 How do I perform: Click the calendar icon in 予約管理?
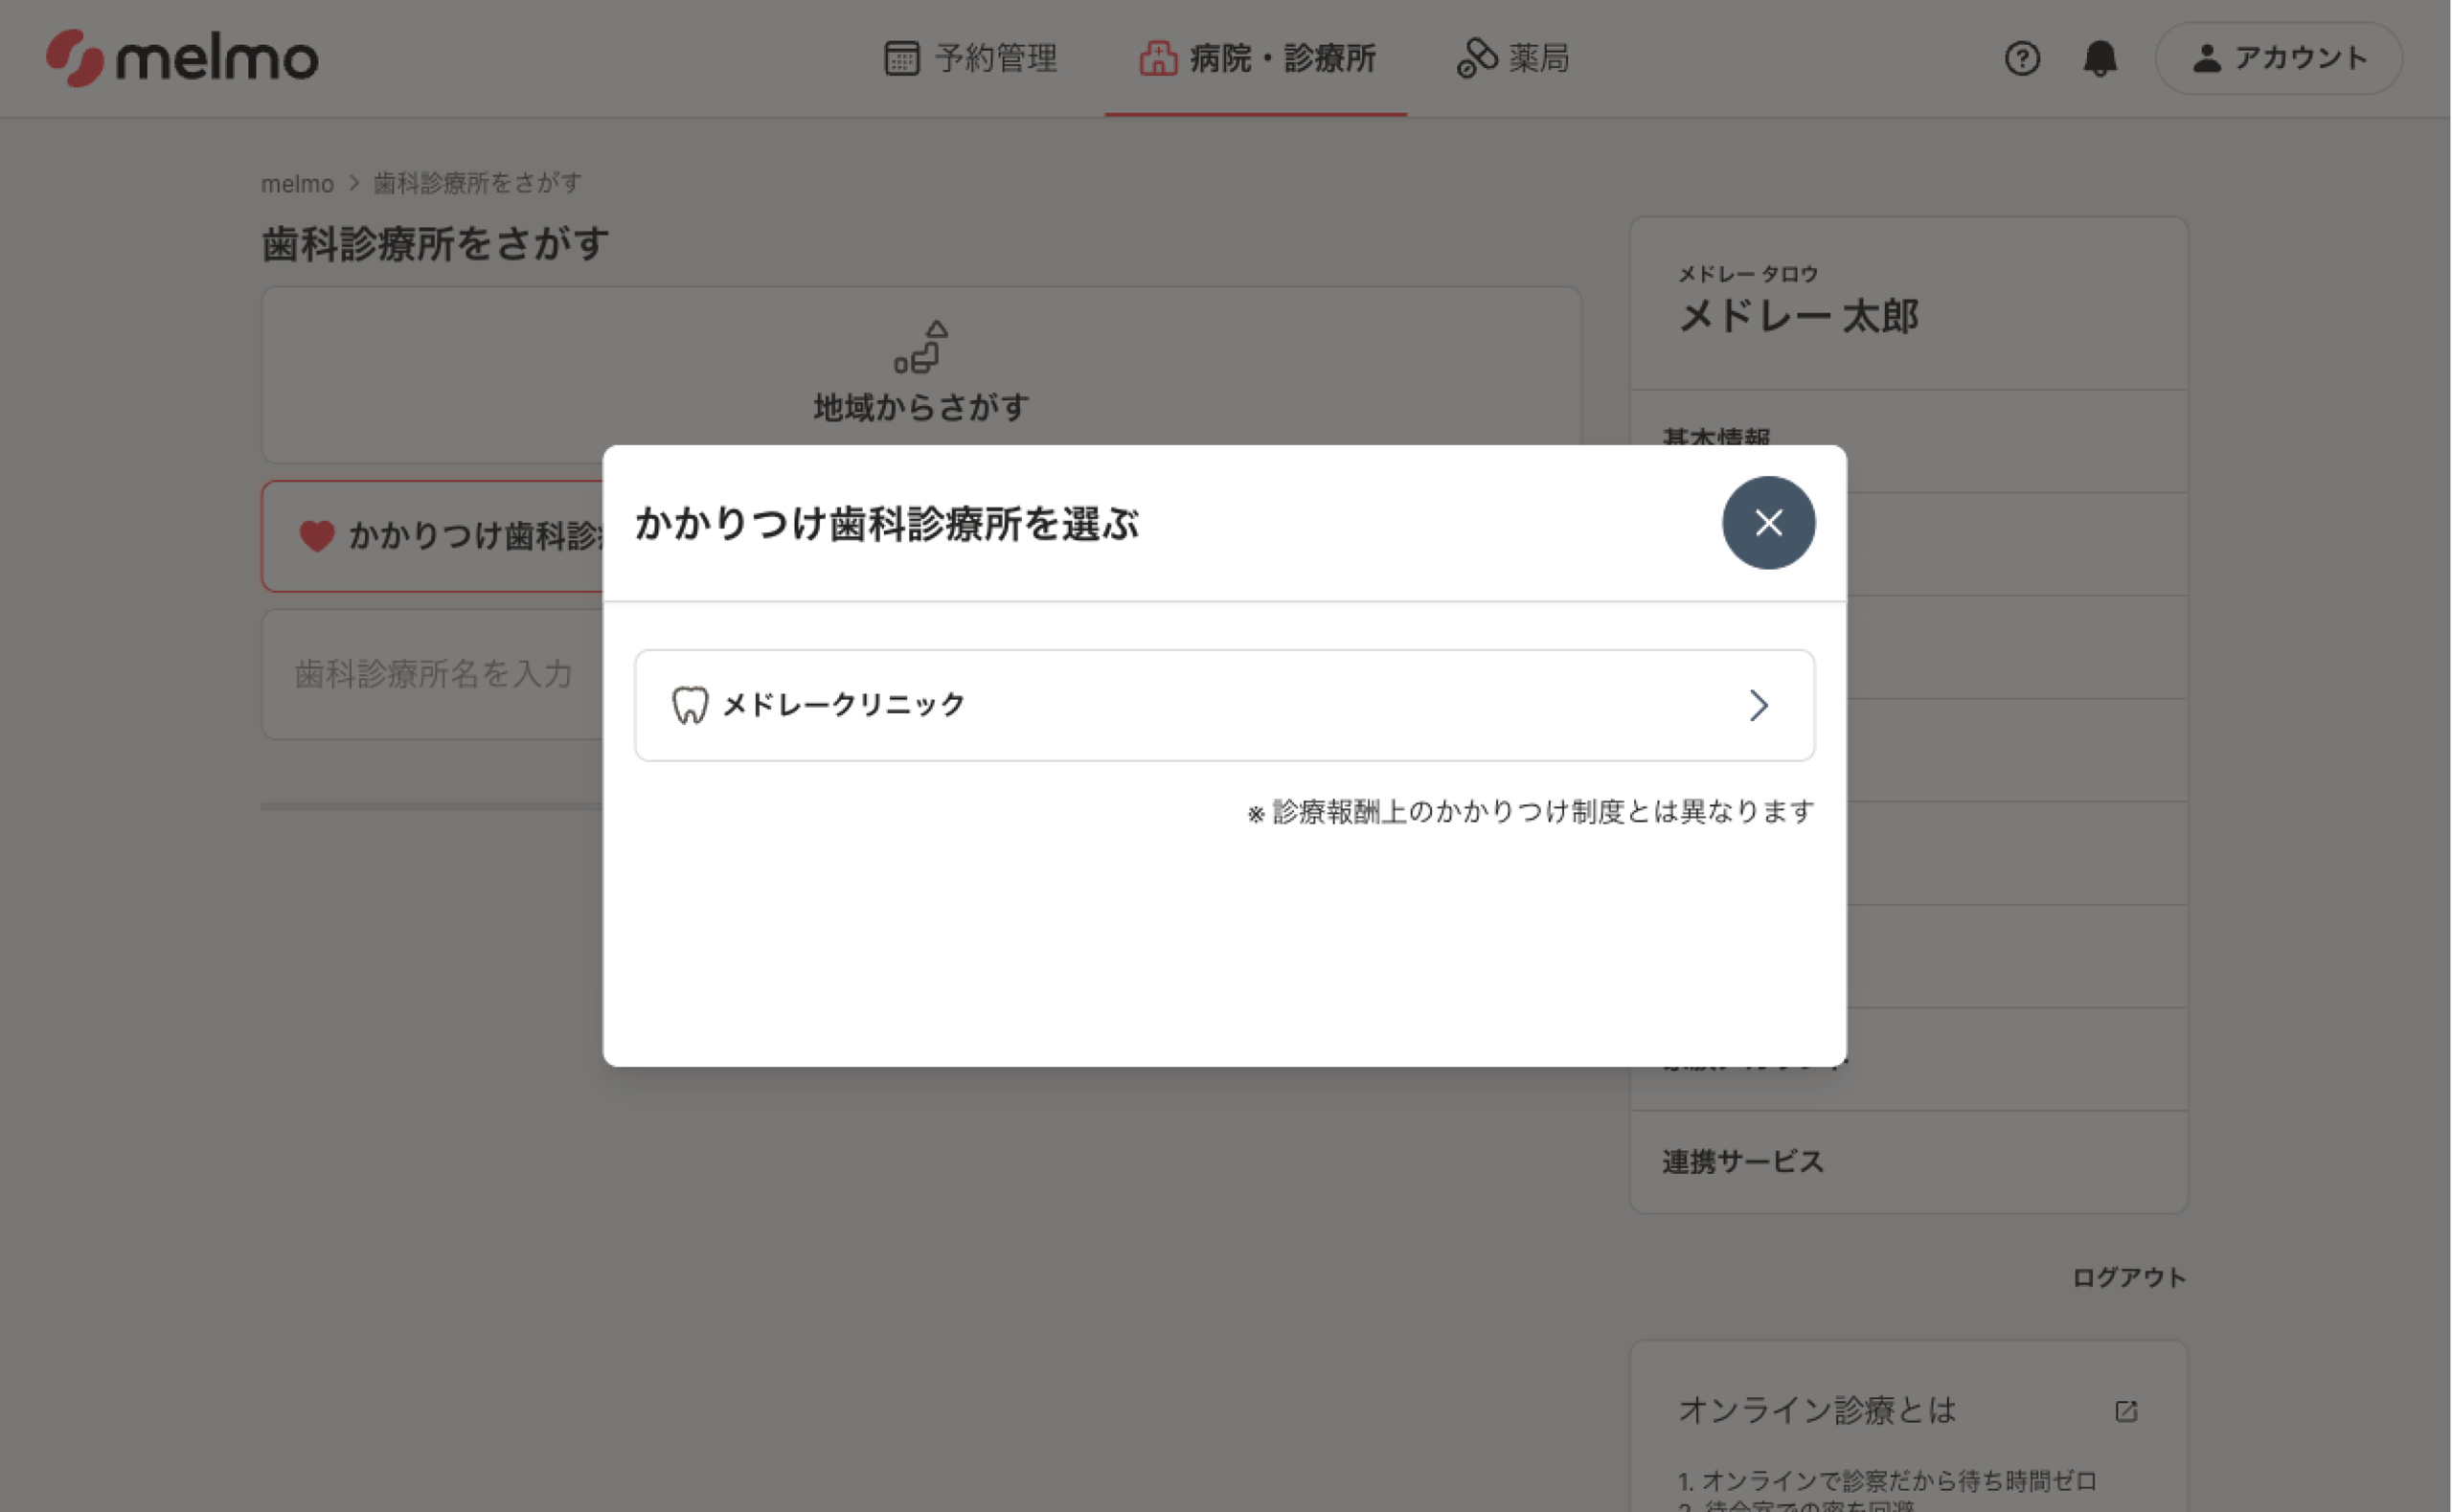901,58
